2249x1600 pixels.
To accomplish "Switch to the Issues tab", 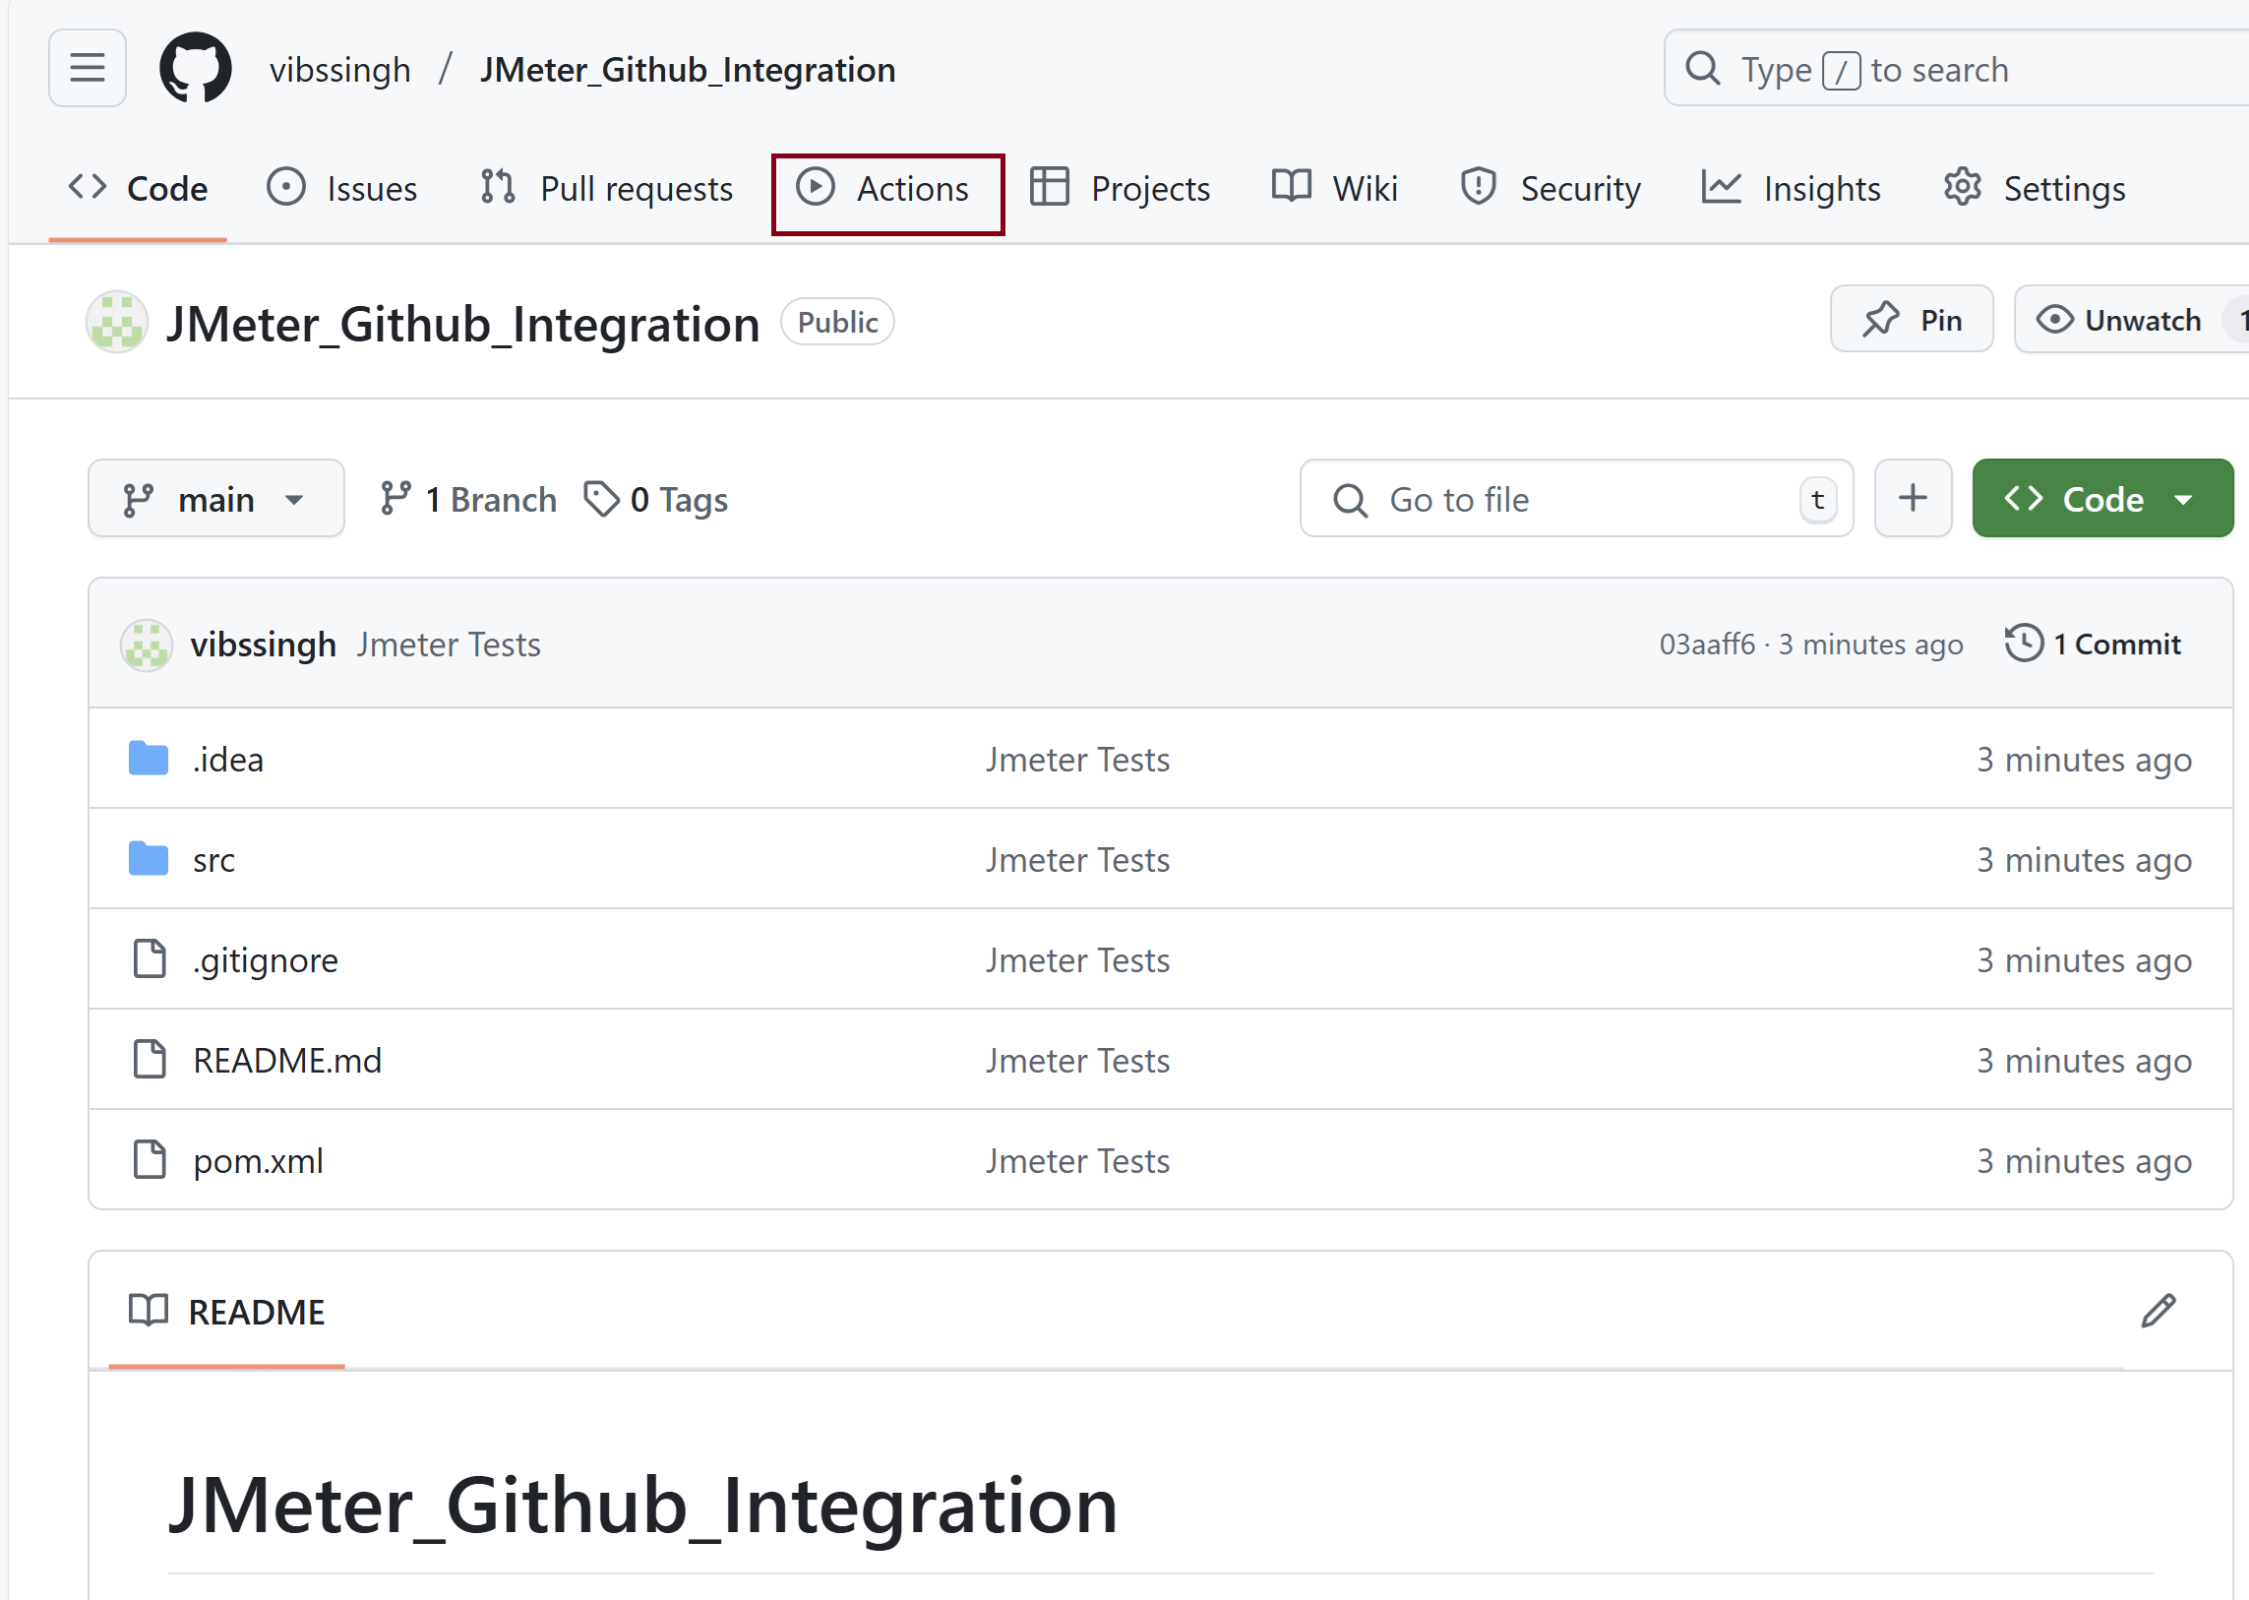I will 342,188.
